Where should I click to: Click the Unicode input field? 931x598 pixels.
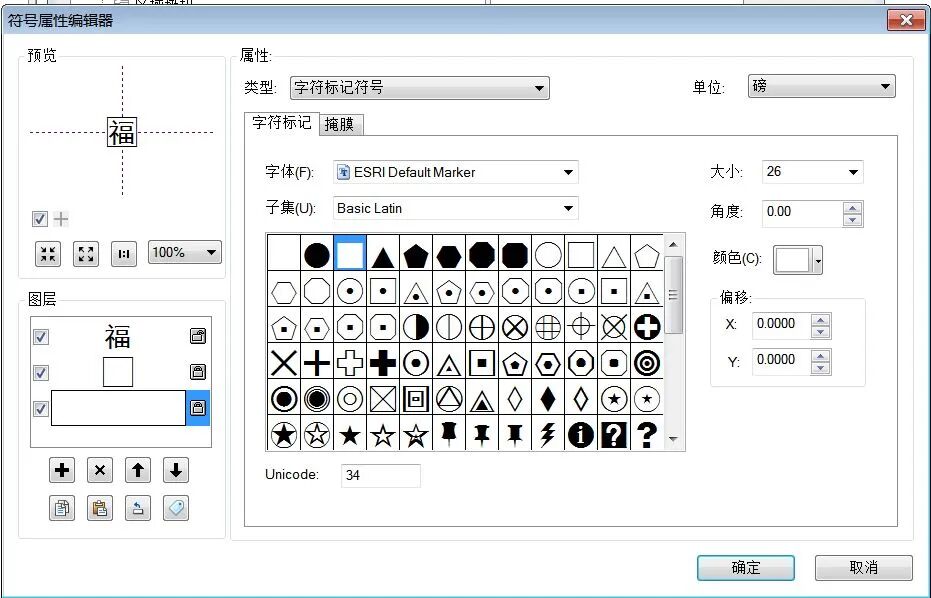pyautogui.click(x=381, y=476)
